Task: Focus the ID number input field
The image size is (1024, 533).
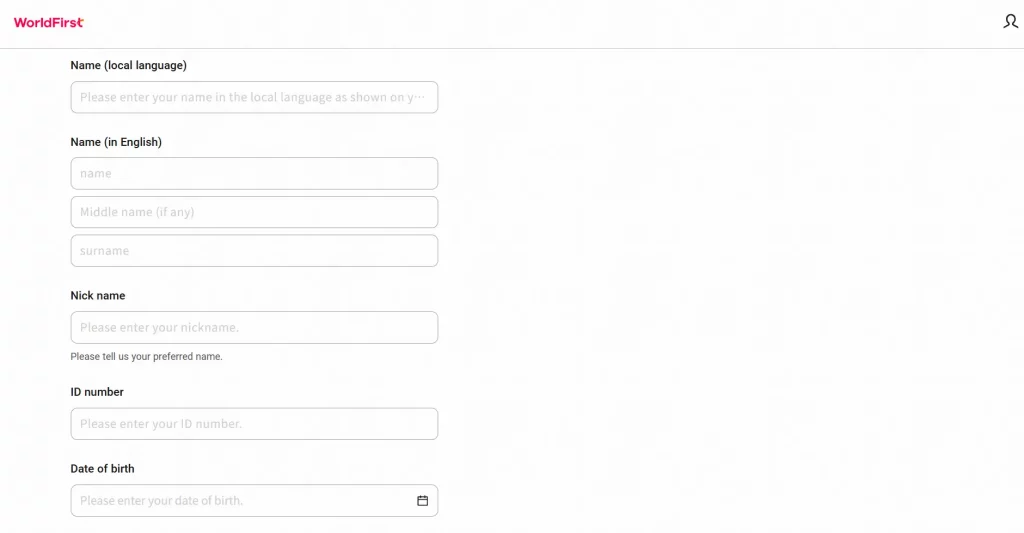Action: pyautogui.click(x=254, y=424)
